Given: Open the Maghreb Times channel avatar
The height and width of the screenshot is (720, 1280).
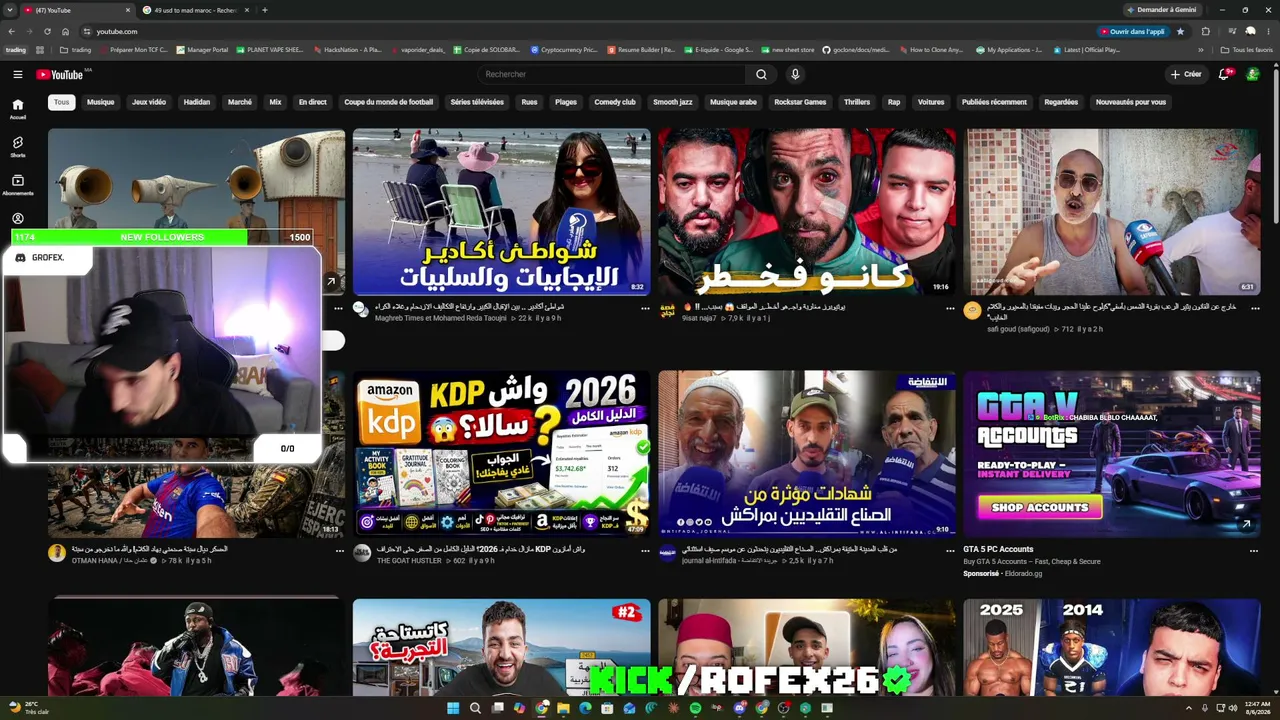Looking at the screenshot, I should click(x=361, y=310).
